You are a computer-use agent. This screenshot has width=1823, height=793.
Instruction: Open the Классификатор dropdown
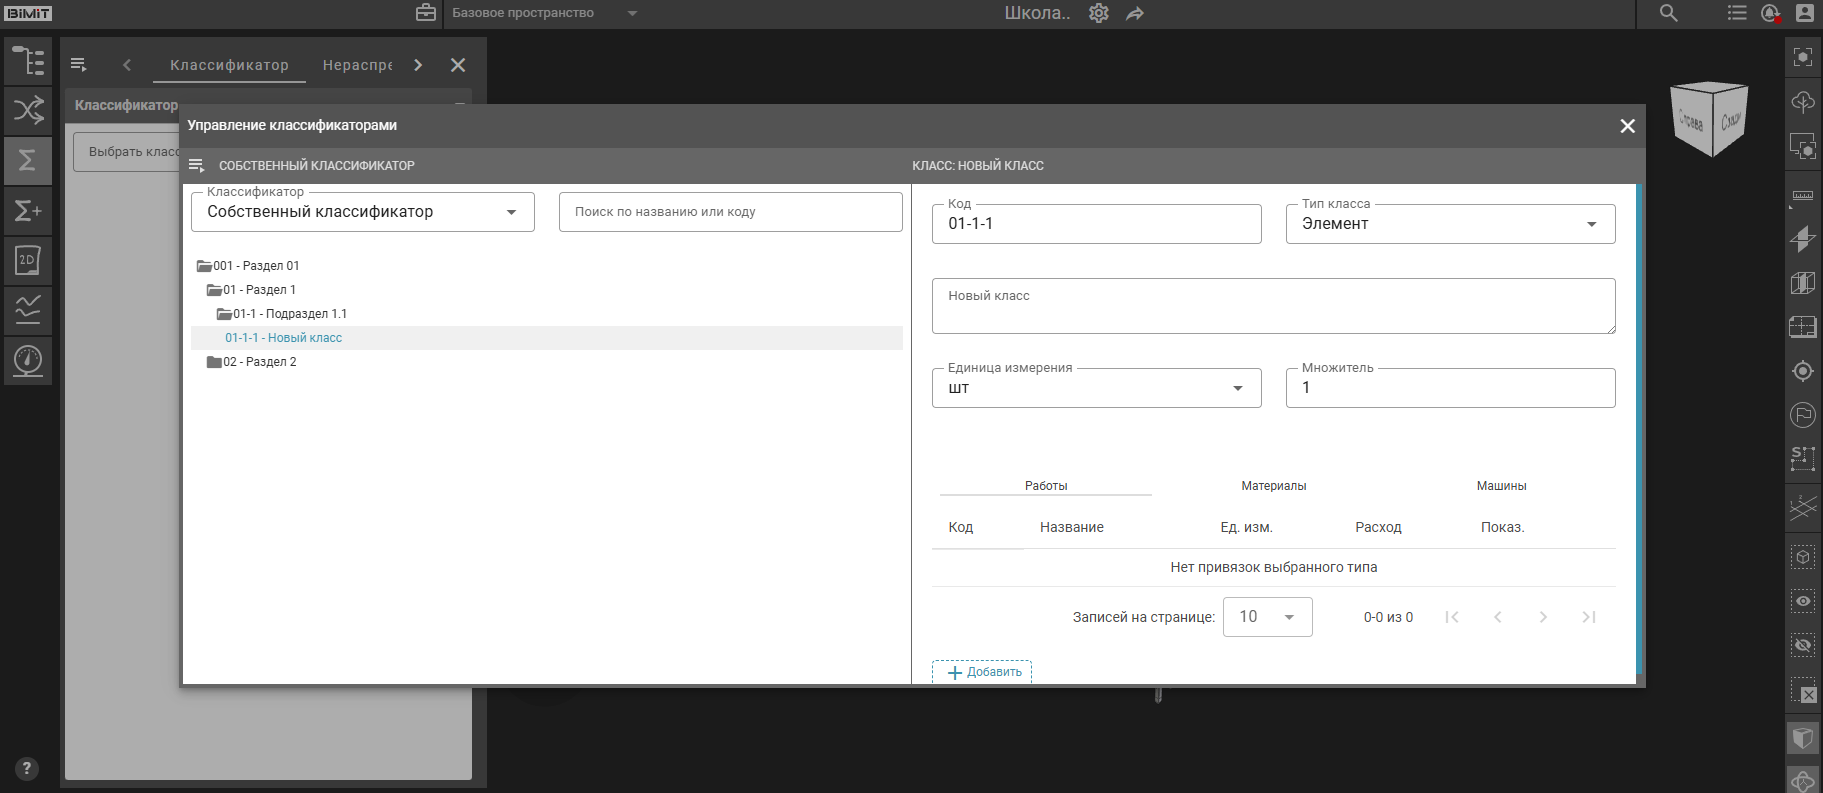tap(362, 212)
